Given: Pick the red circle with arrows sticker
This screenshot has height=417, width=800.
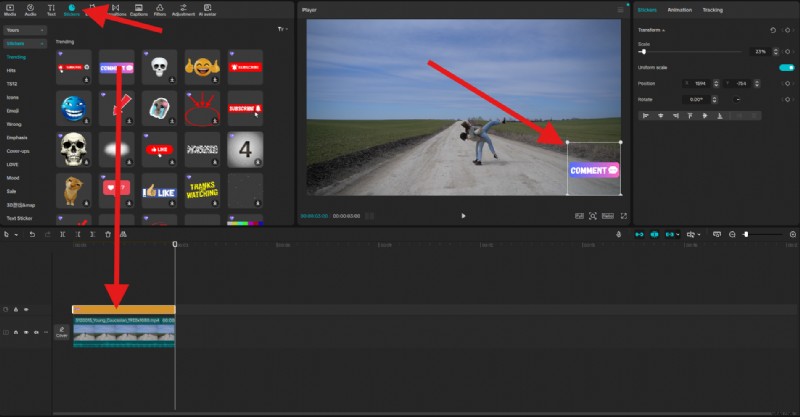Looking at the screenshot, I should pyautogui.click(x=202, y=108).
